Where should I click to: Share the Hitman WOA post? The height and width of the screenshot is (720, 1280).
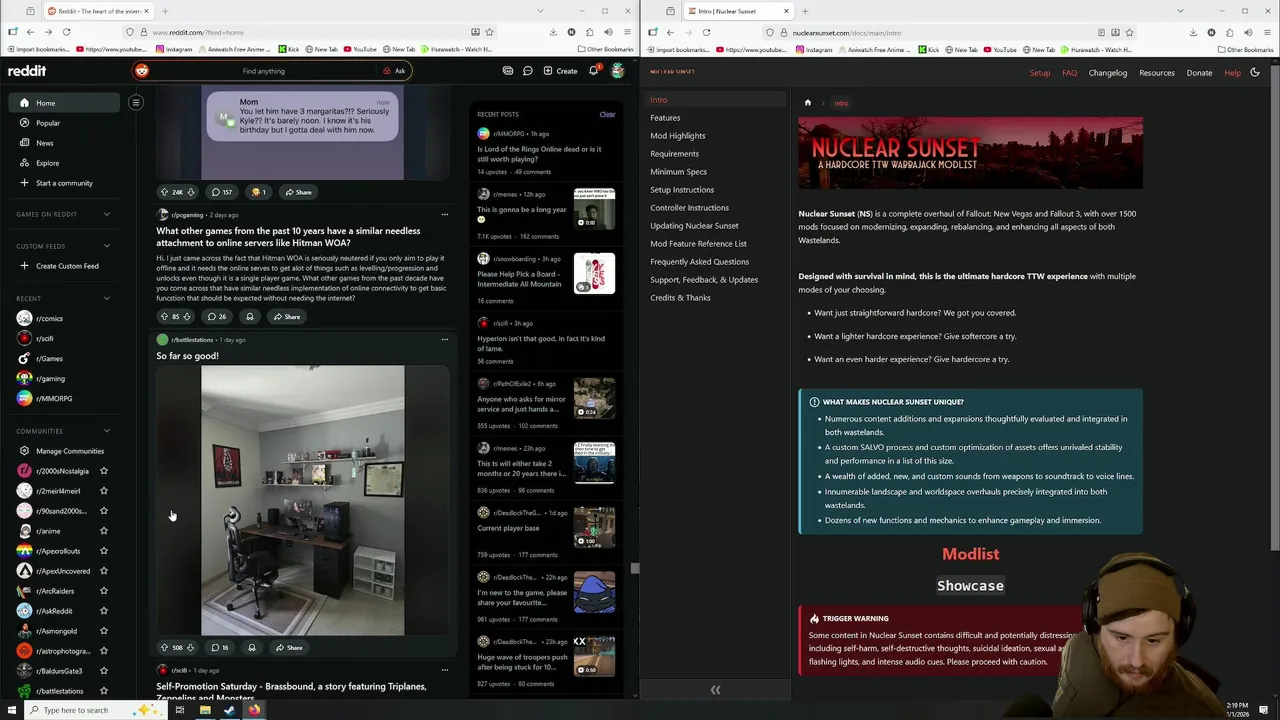pos(287,317)
